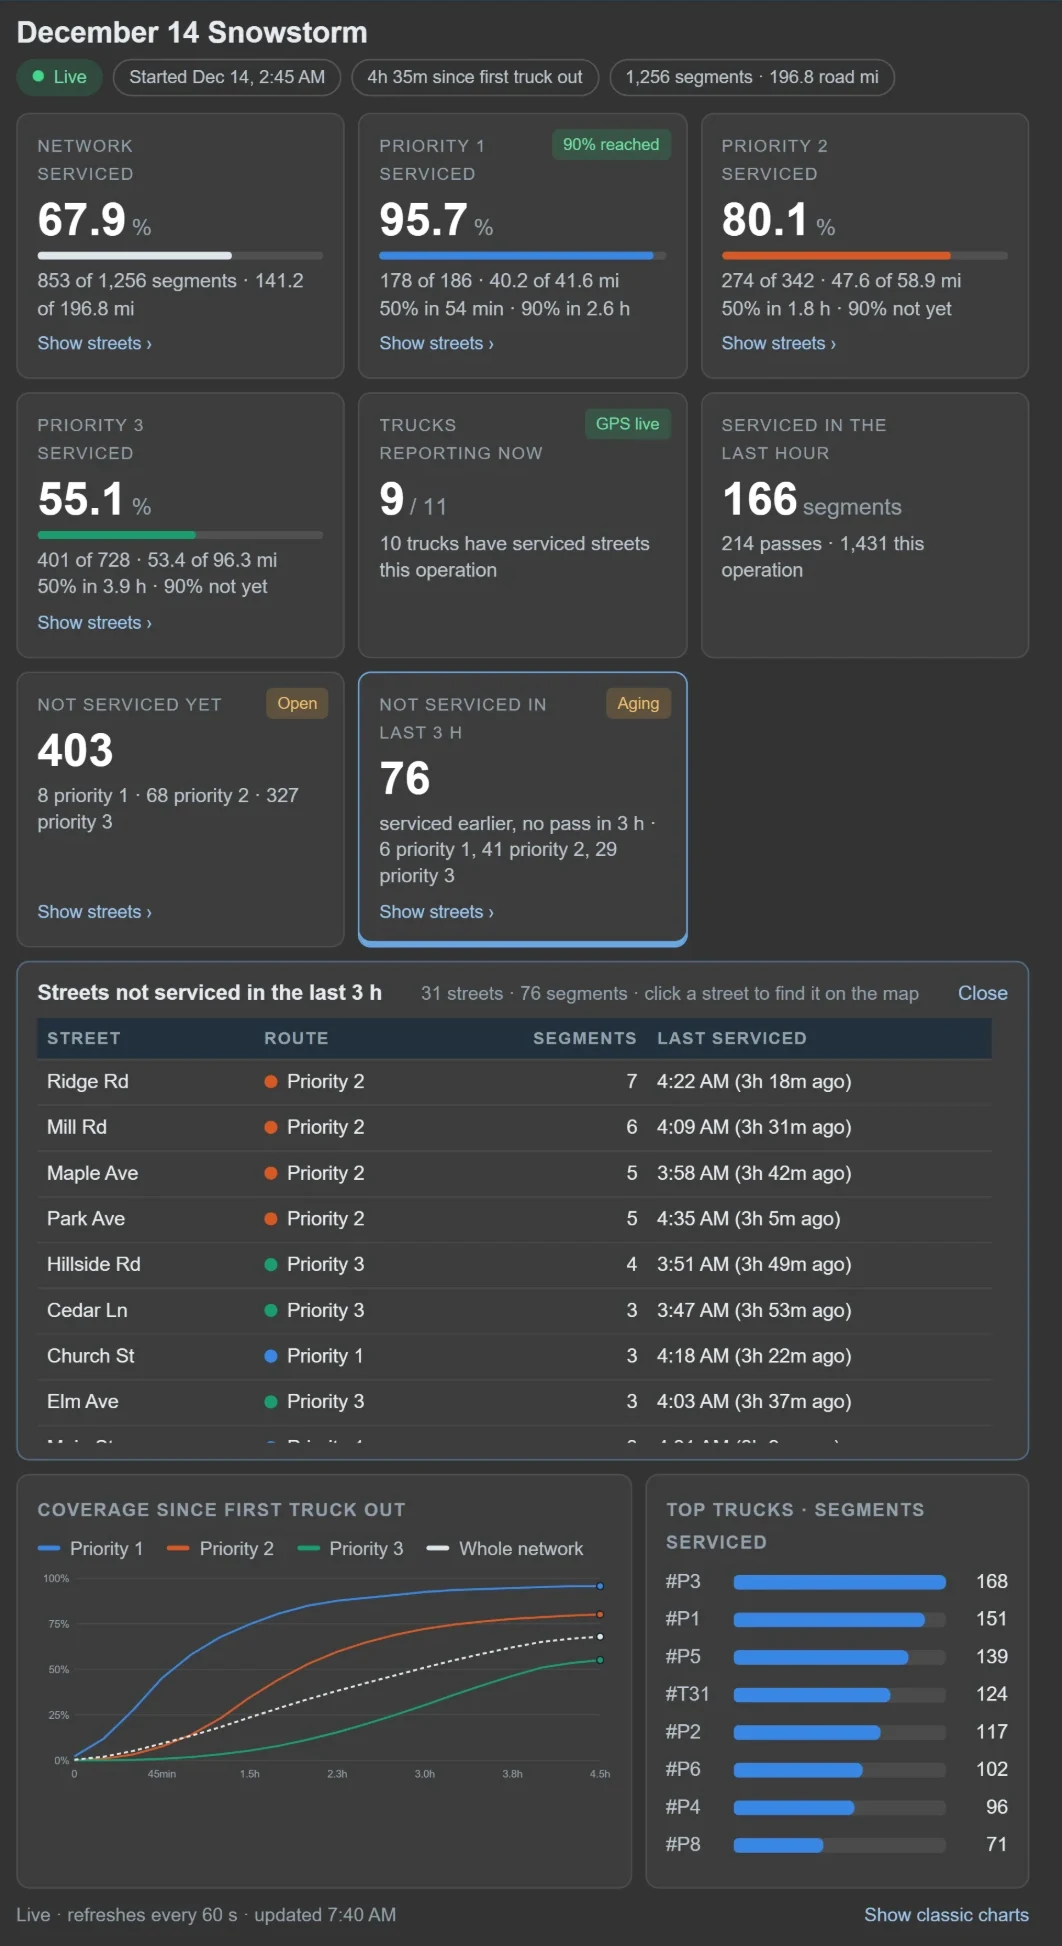Click Network Serviced progress bar
The width and height of the screenshot is (1062, 1946).
click(180, 256)
